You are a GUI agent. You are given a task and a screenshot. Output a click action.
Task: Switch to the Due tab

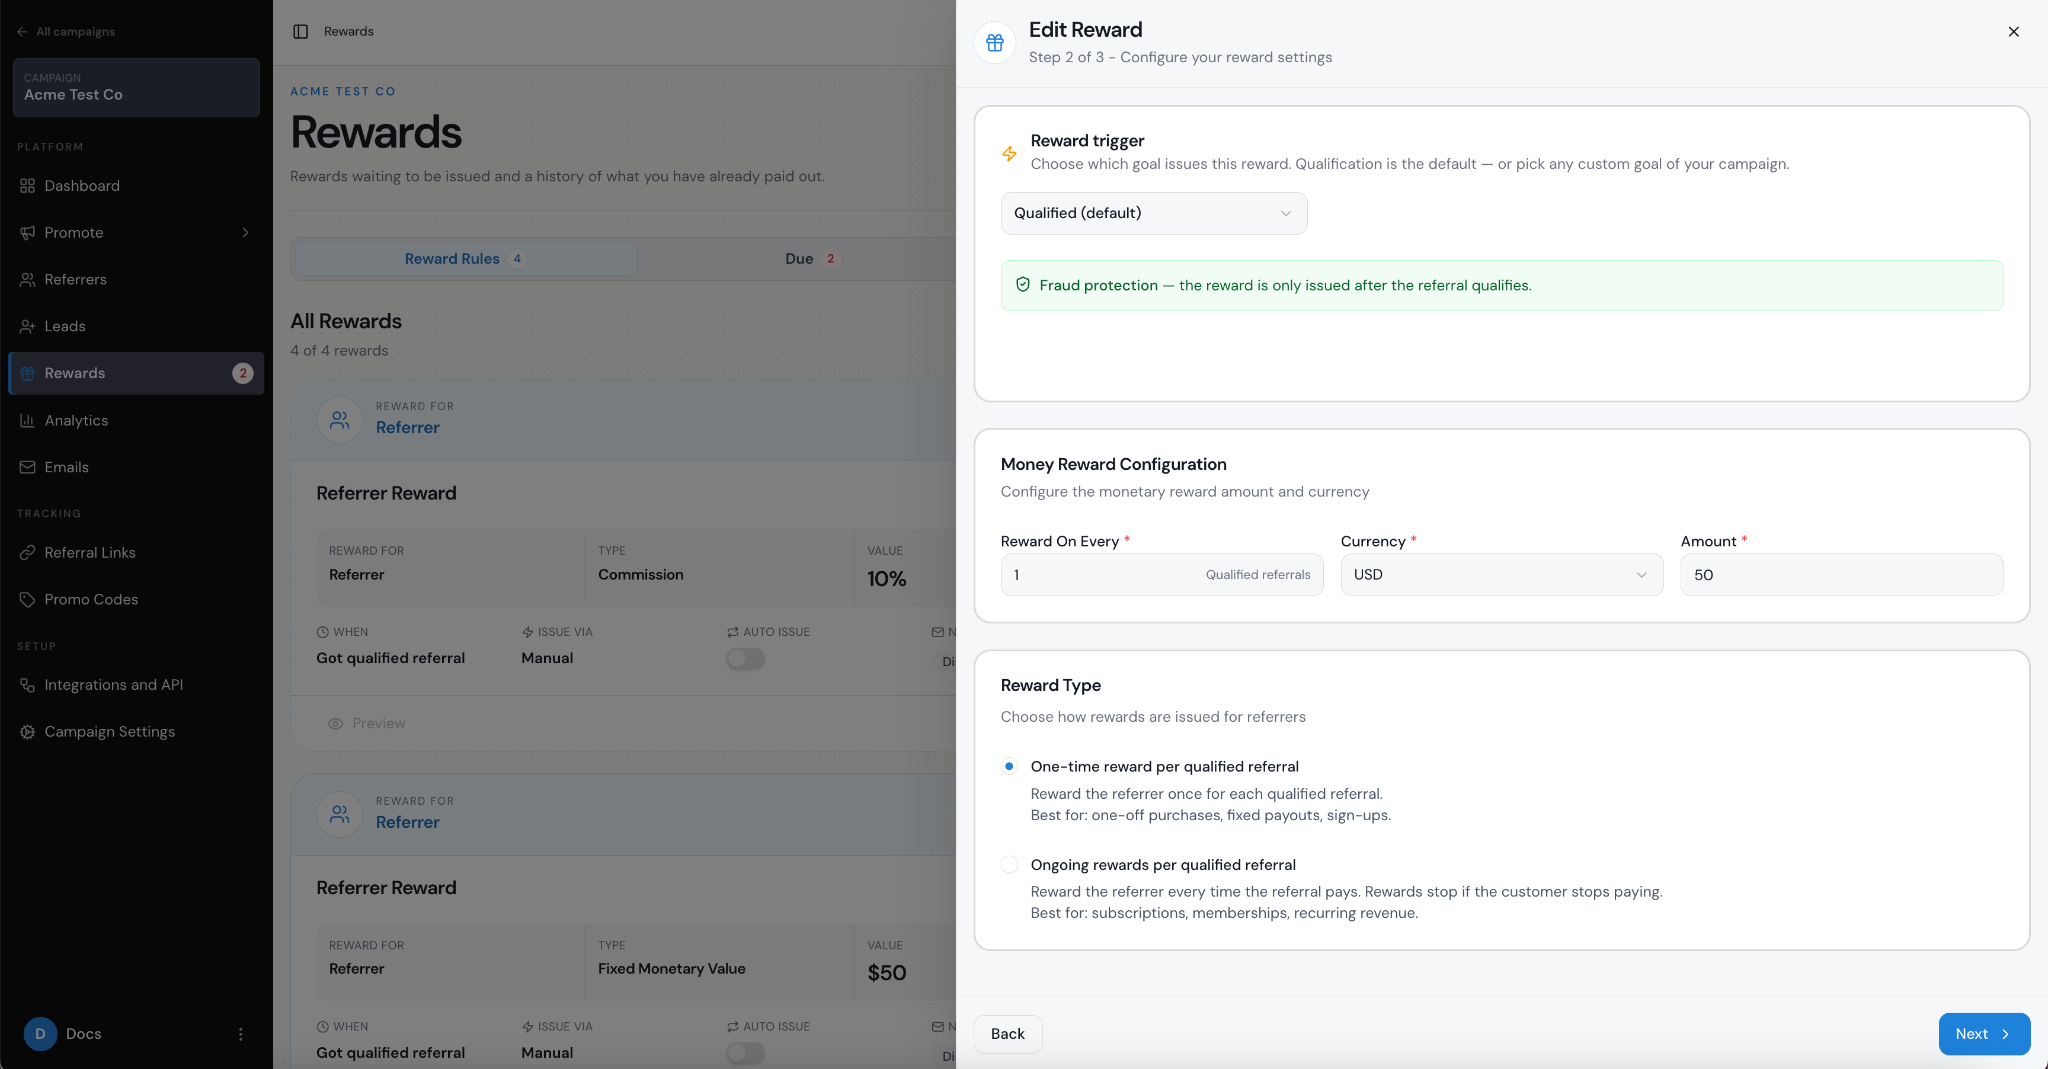pos(810,259)
